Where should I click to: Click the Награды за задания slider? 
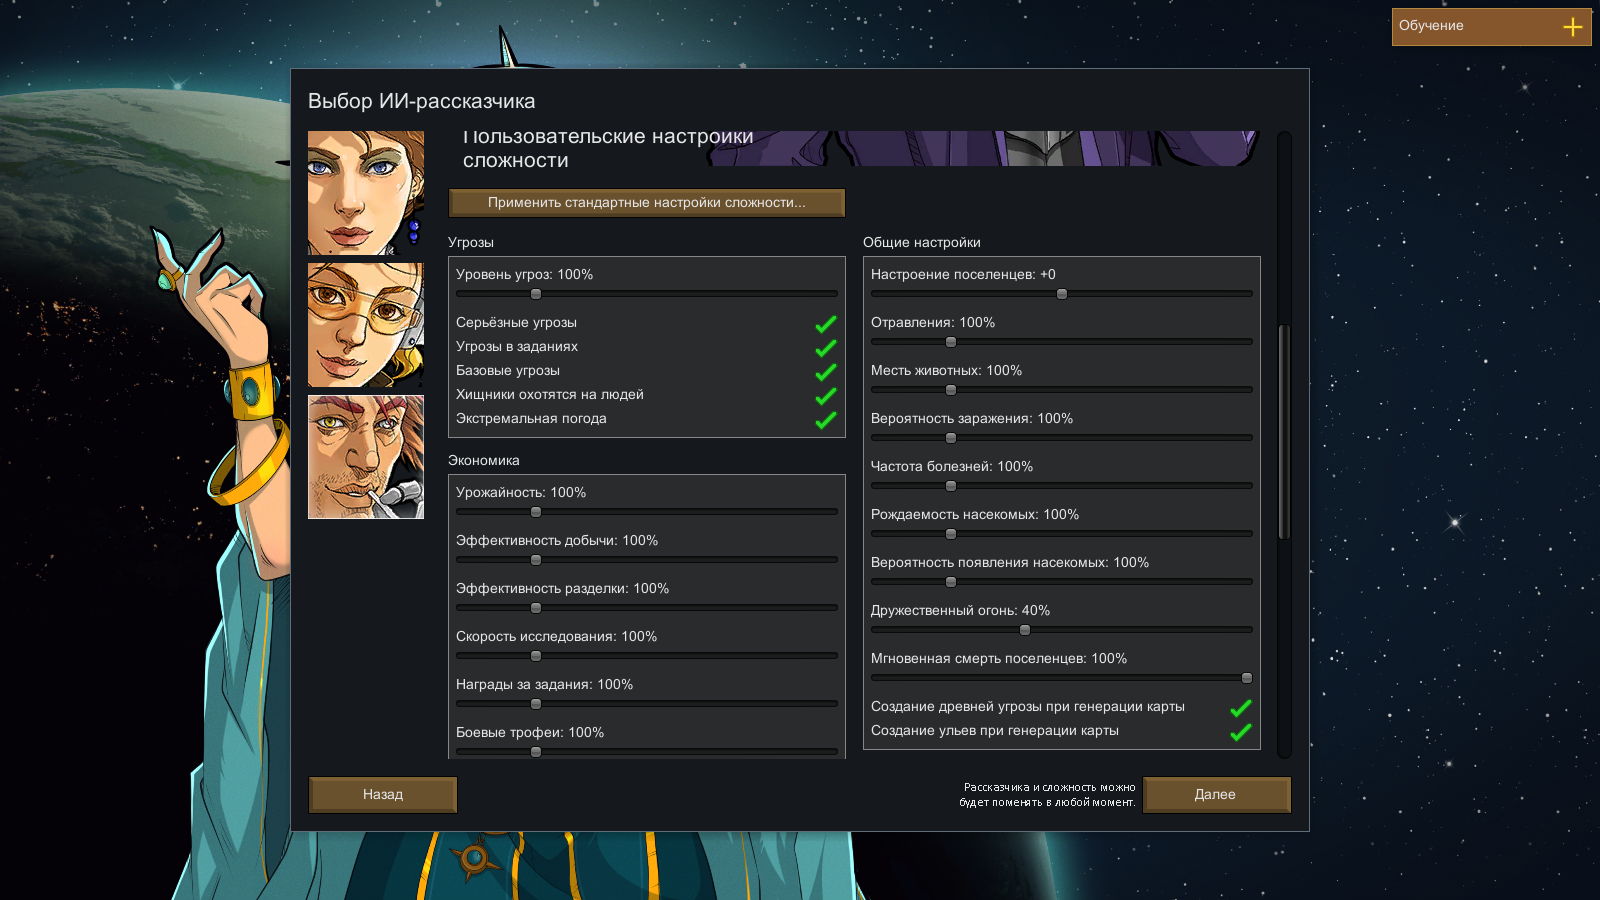tap(647, 704)
